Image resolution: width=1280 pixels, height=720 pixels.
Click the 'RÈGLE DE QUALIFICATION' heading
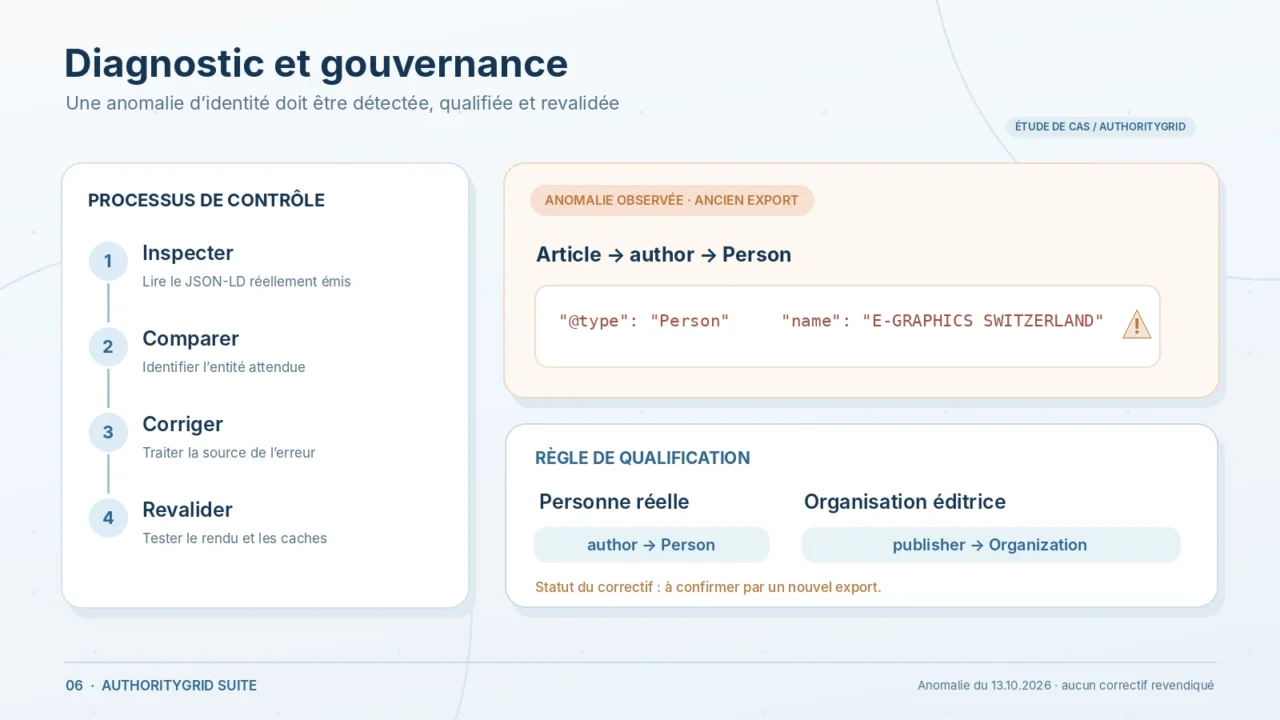tap(642, 458)
